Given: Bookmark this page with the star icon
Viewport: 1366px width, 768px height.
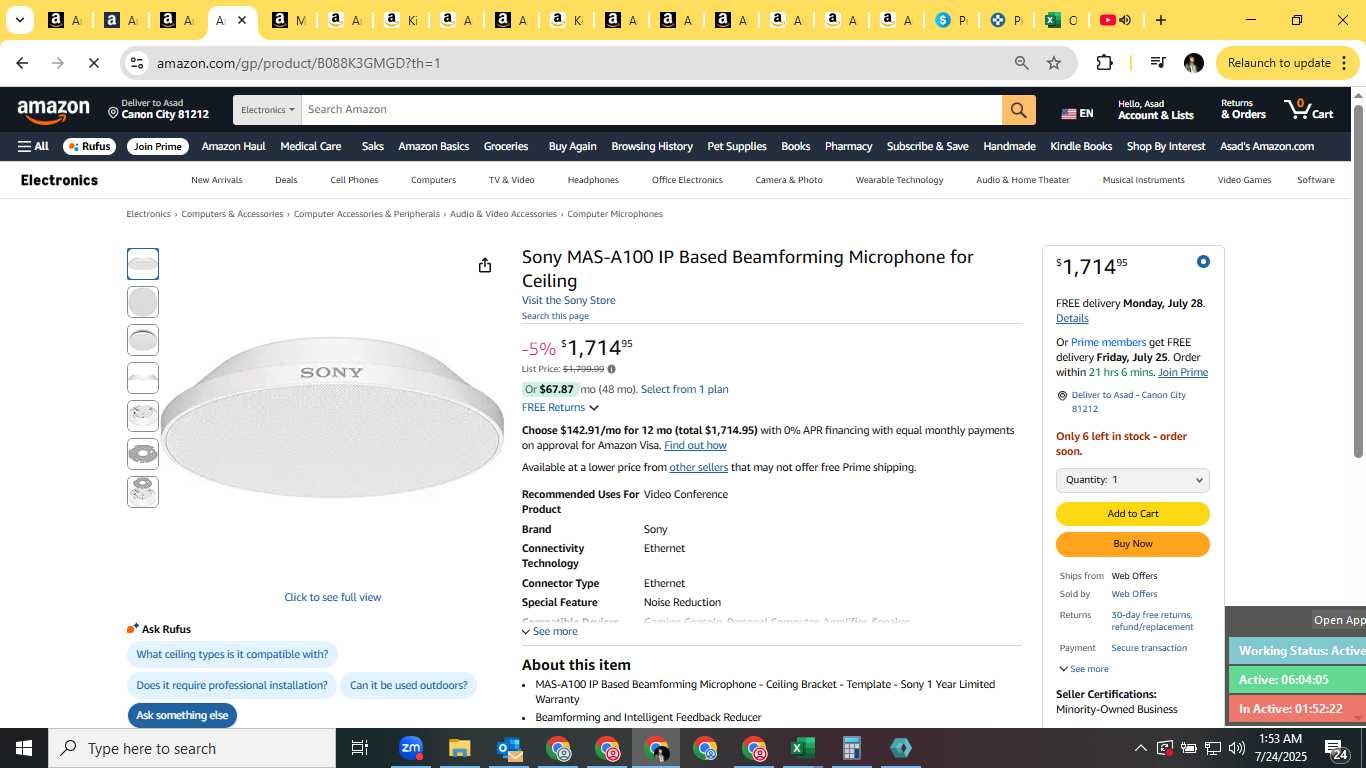Looking at the screenshot, I should click(x=1054, y=63).
